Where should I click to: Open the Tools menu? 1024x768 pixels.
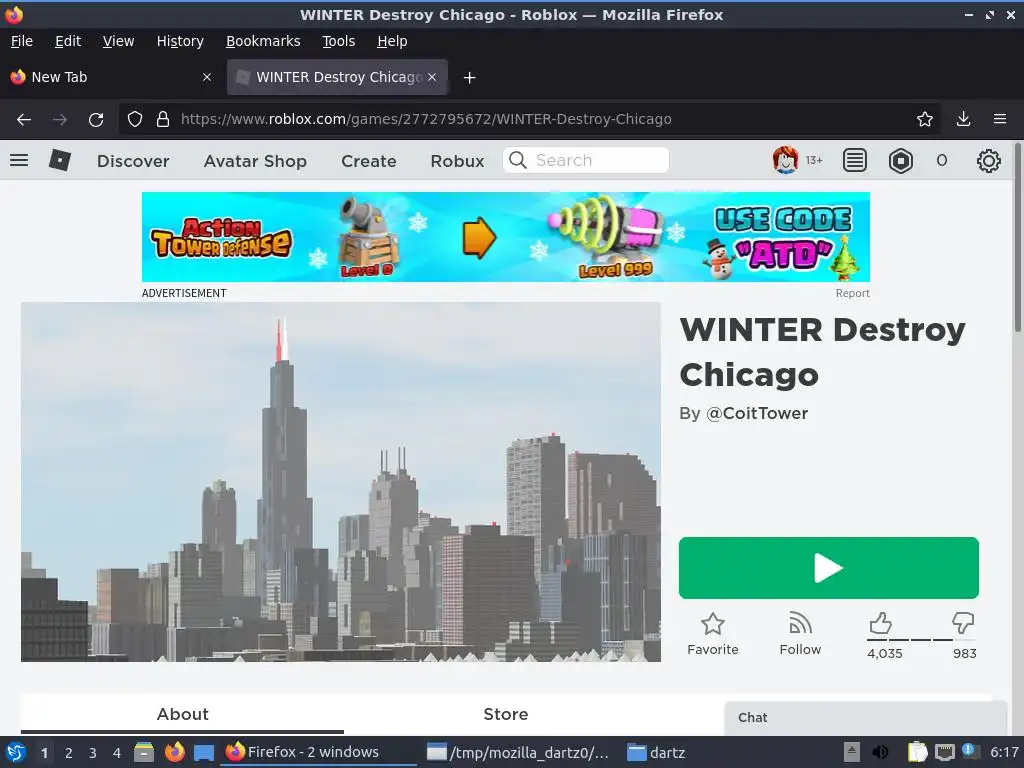pos(338,41)
